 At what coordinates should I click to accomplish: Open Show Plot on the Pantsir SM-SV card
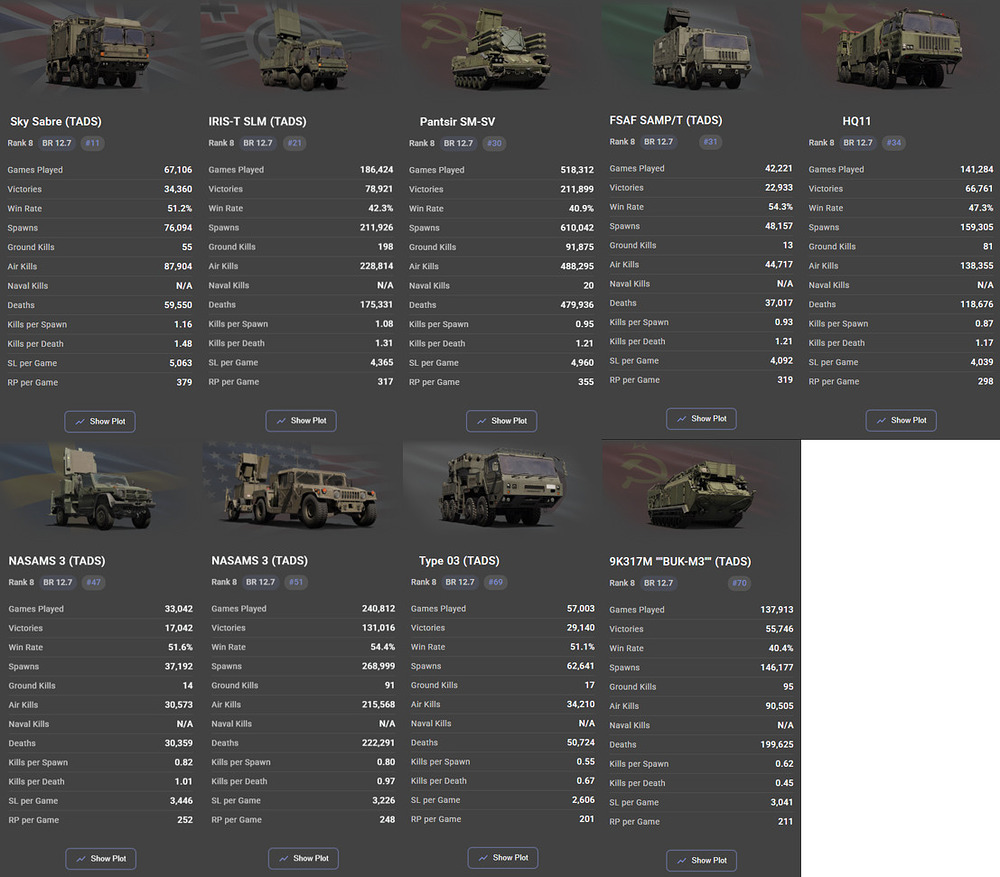click(x=501, y=421)
